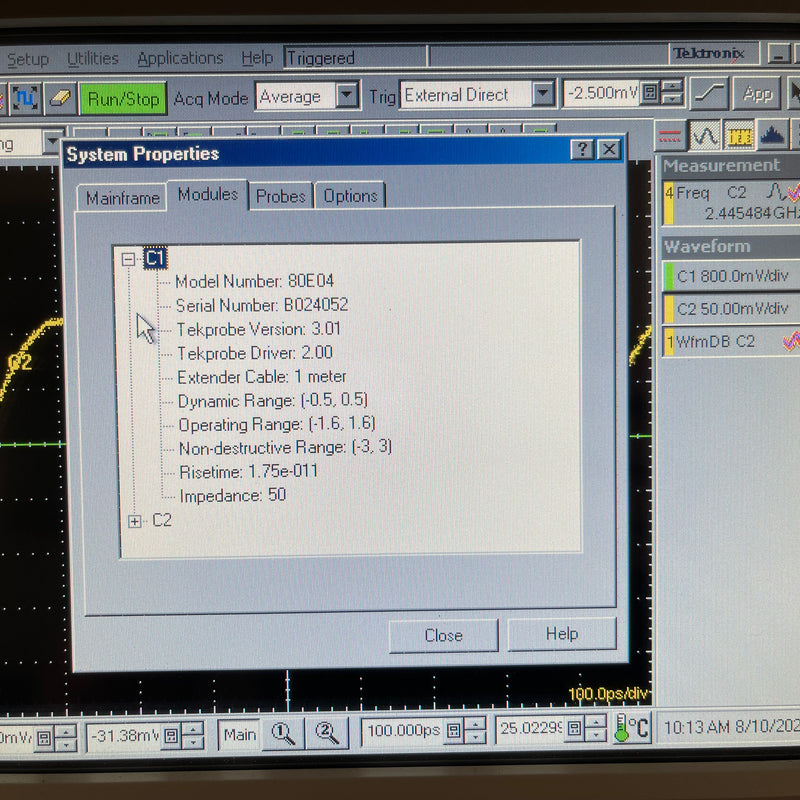The width and height of the screenshot is (800, 800).
Task: Select the Impedance: 50 row
Action: pos(233,495)
